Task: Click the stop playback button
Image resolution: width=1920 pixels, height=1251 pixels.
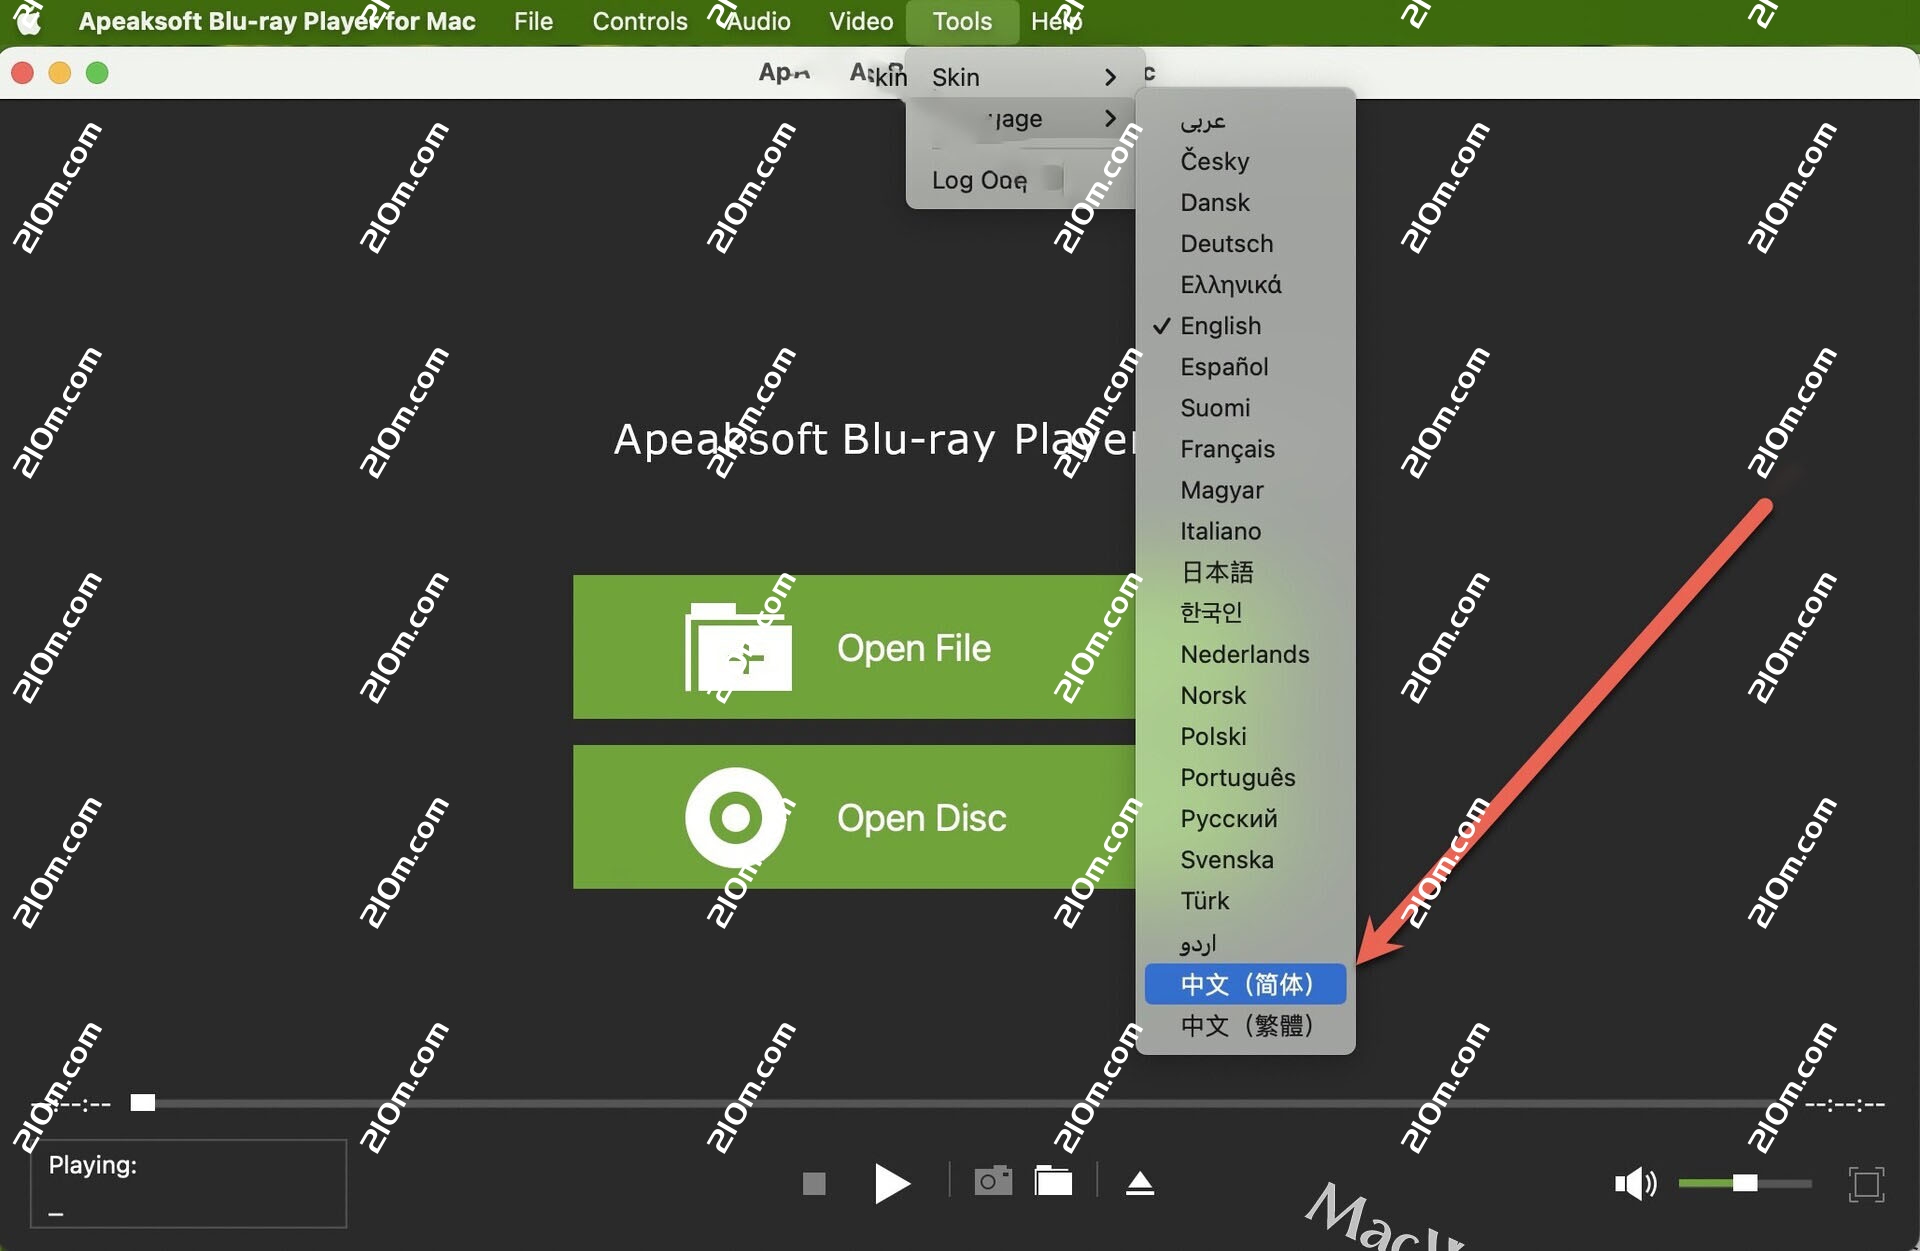Action: click(814, 1184)
